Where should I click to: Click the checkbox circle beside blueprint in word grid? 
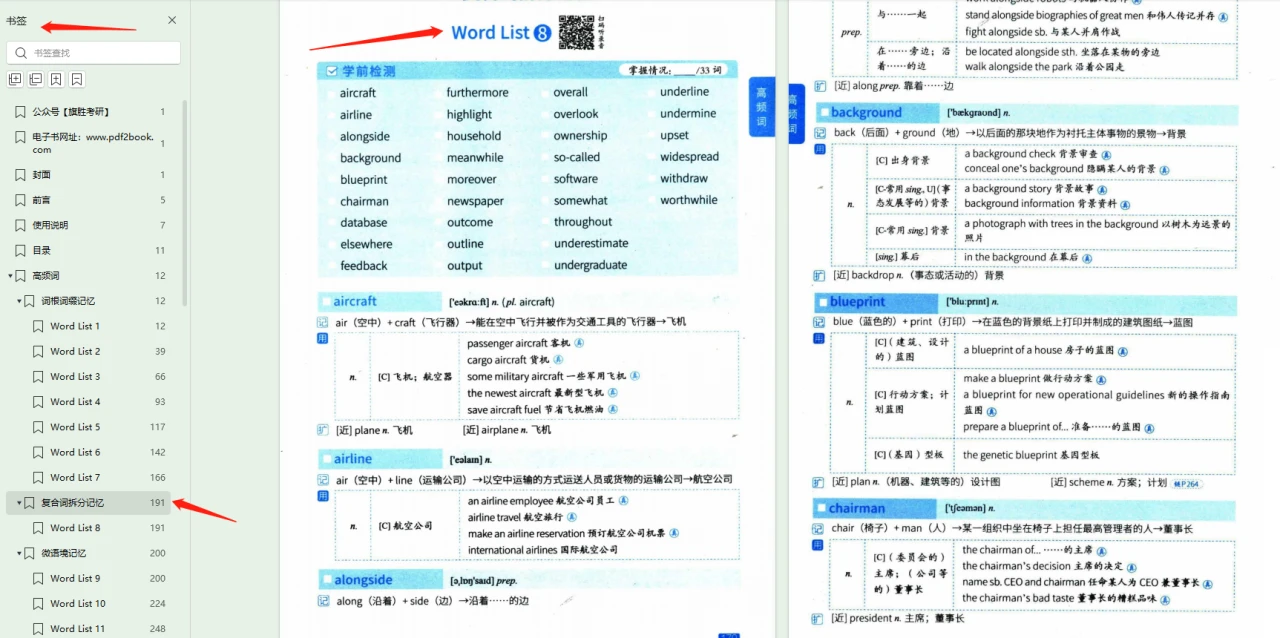click(330, 180)
